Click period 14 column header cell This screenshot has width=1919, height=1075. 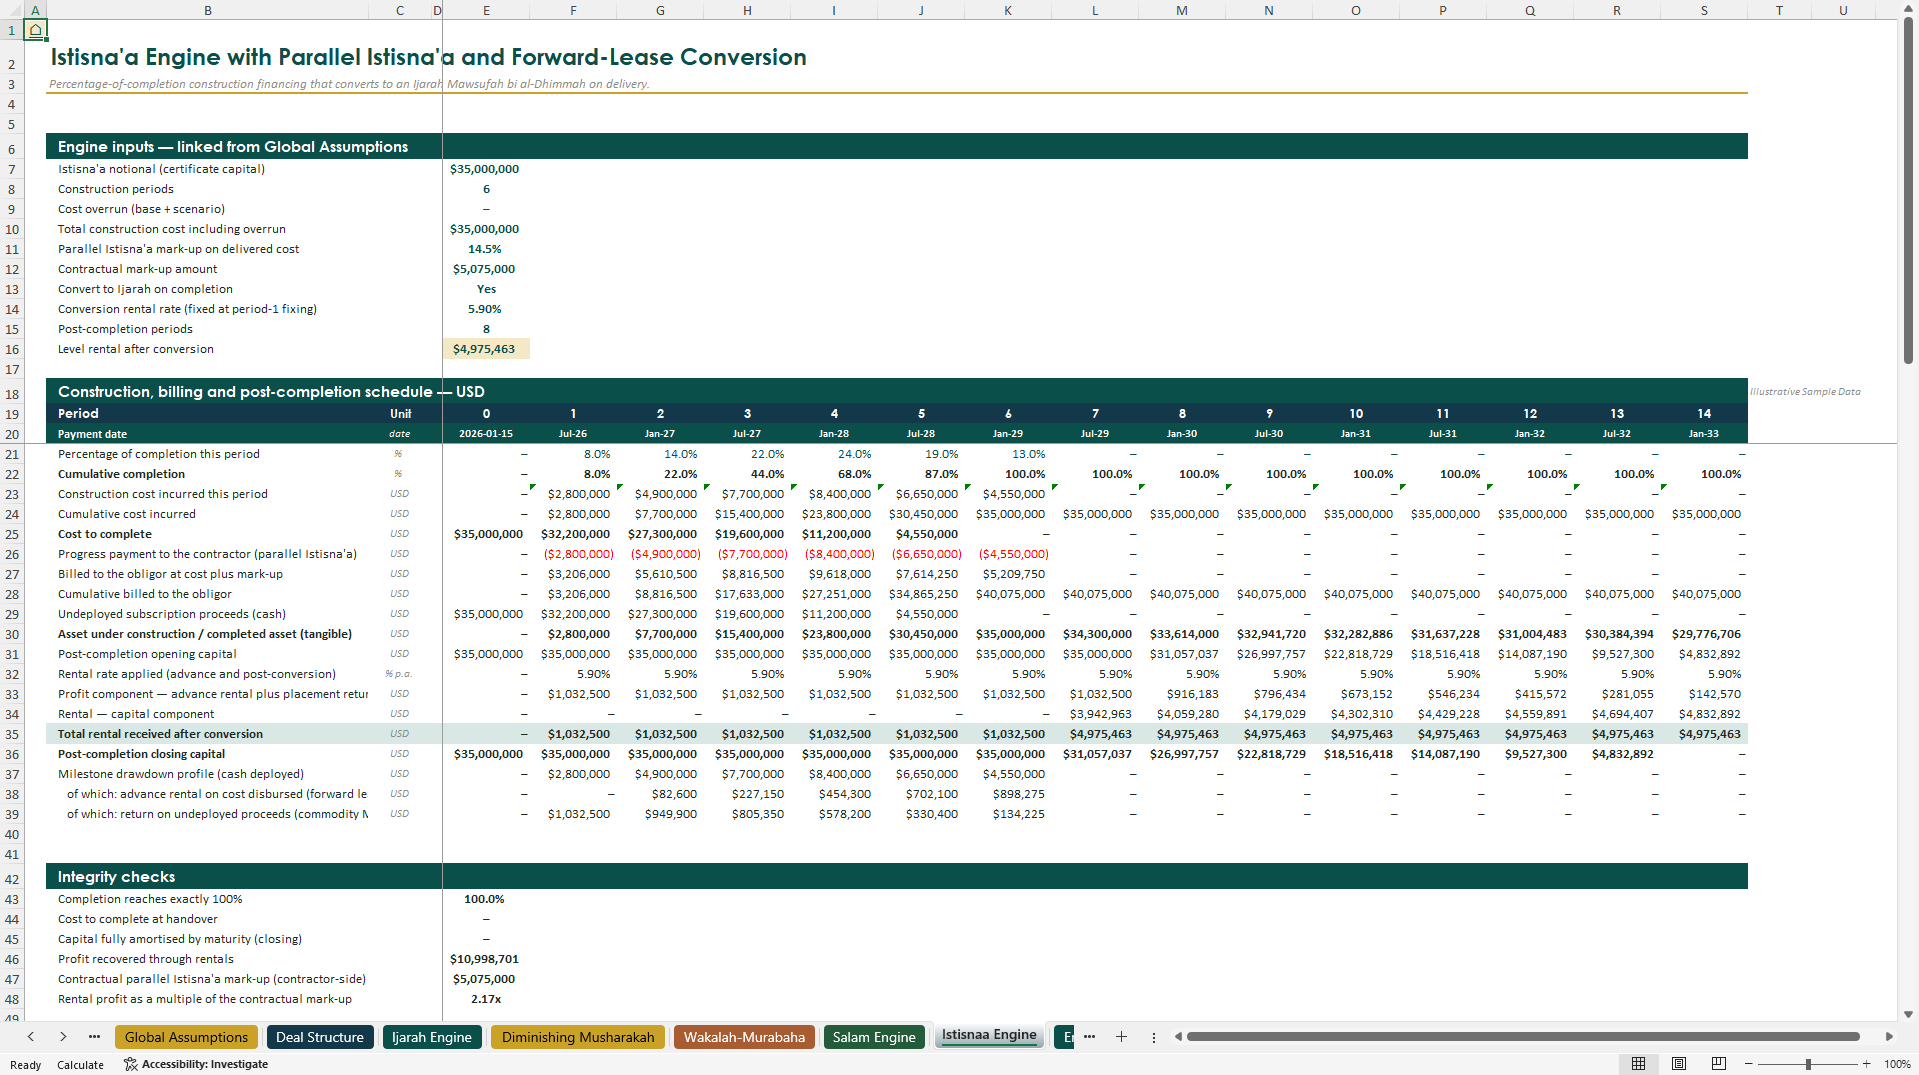tap(1704, 413)
